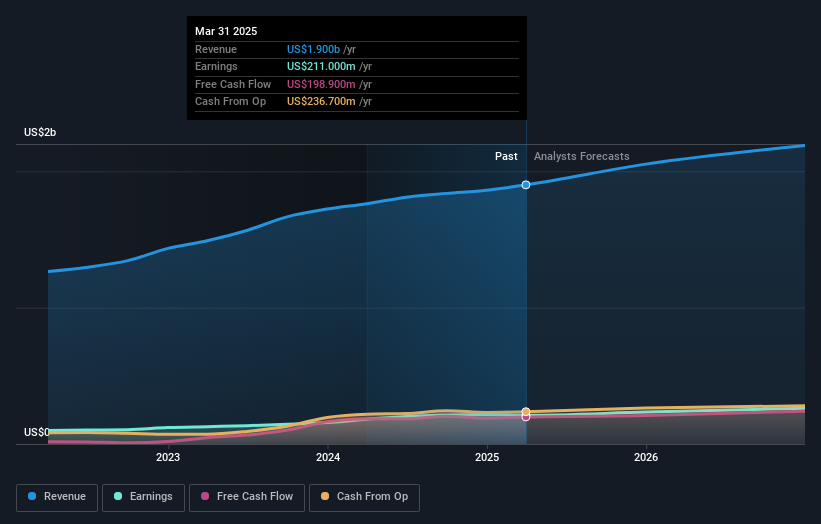This screenshot has width=821, height=524.
Task: Toggle the Earnings legend button
Action: (143, 497)
